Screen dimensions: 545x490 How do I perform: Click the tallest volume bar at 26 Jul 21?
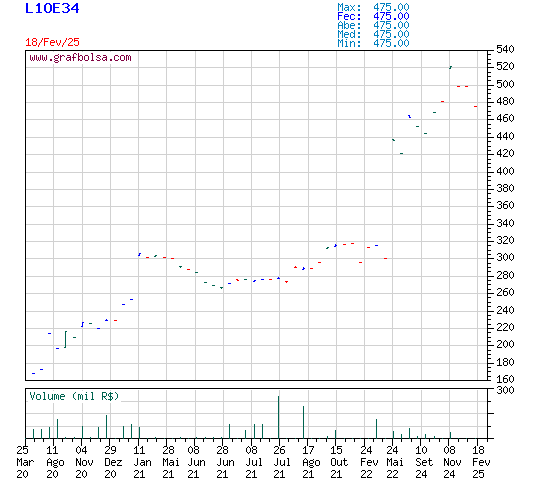click(x=278, y=417)
